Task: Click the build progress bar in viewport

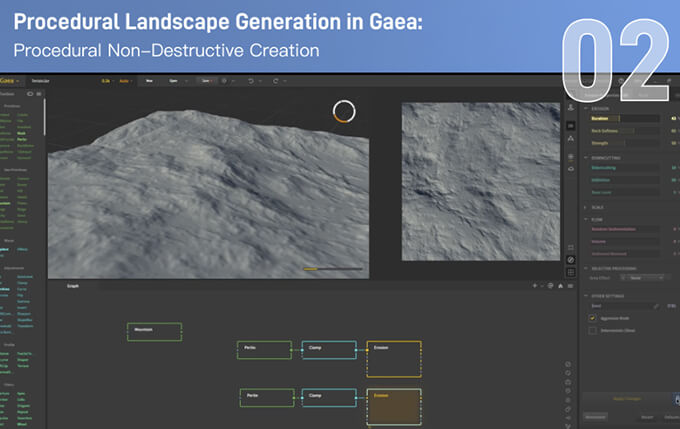Action: point(333,269)
